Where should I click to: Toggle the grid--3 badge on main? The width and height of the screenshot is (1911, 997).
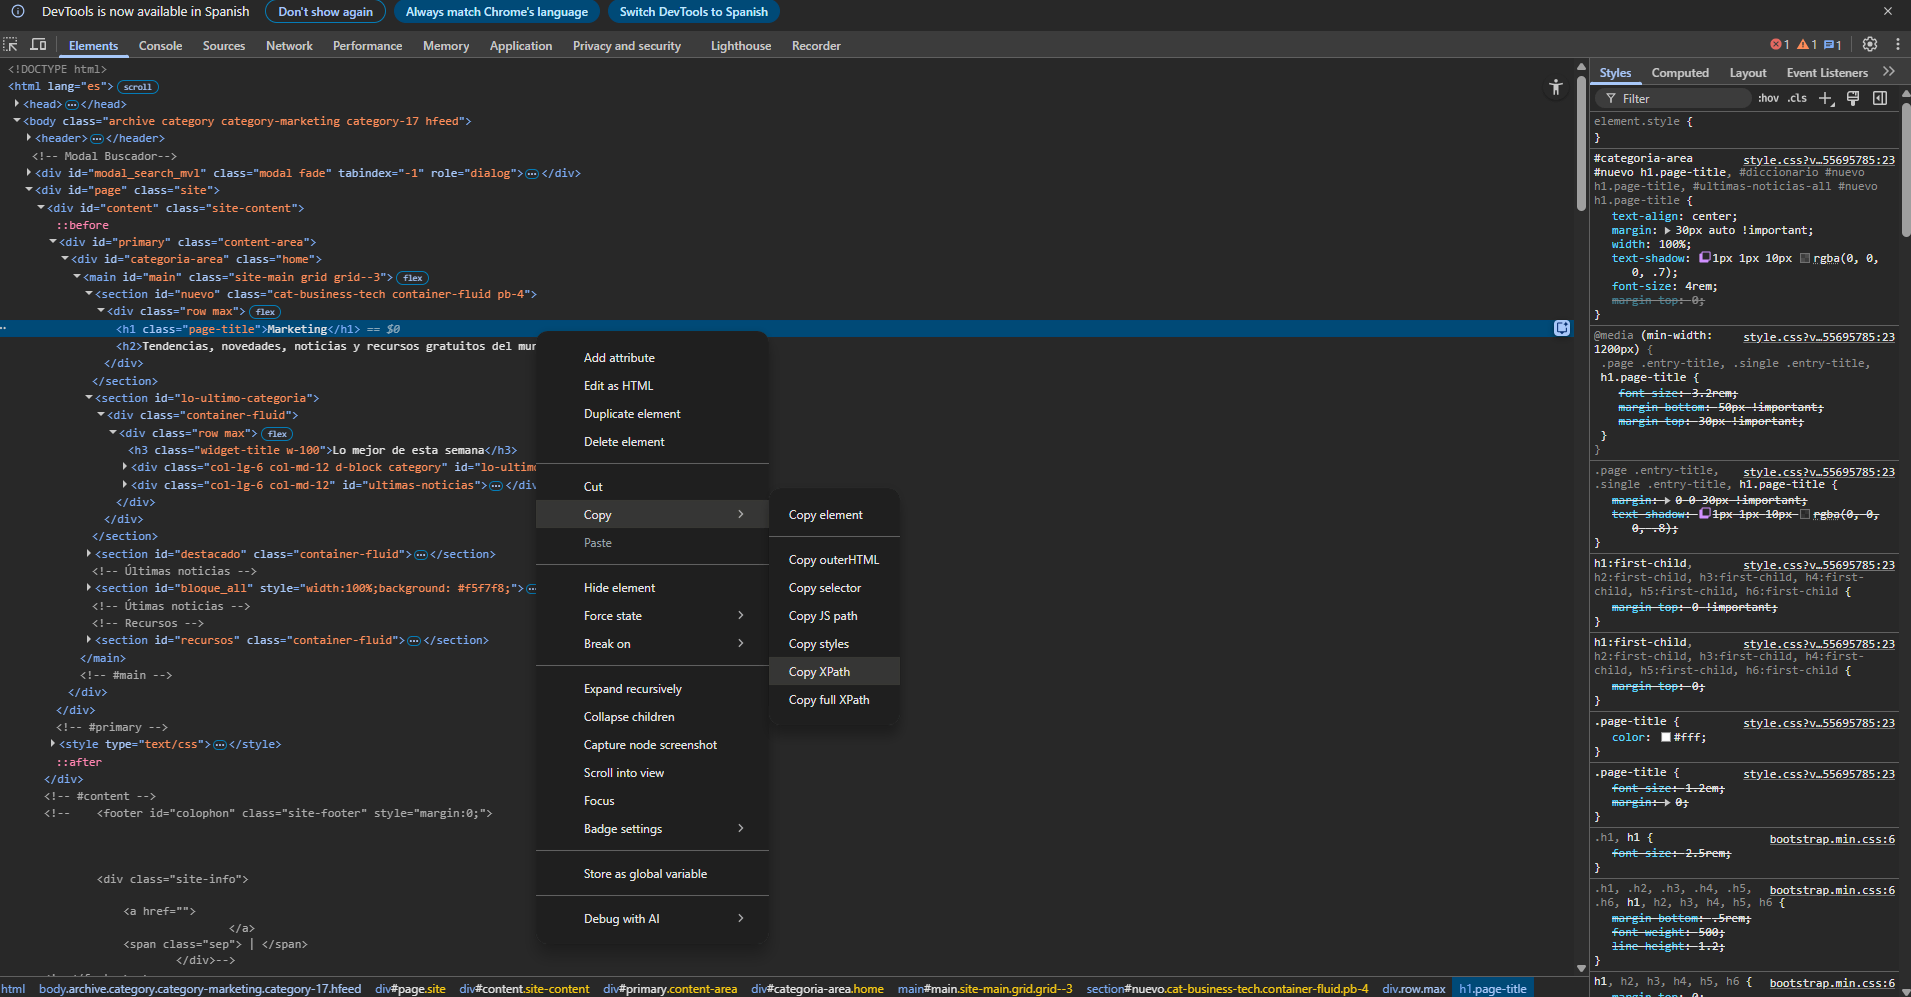[x=411, y=277]
